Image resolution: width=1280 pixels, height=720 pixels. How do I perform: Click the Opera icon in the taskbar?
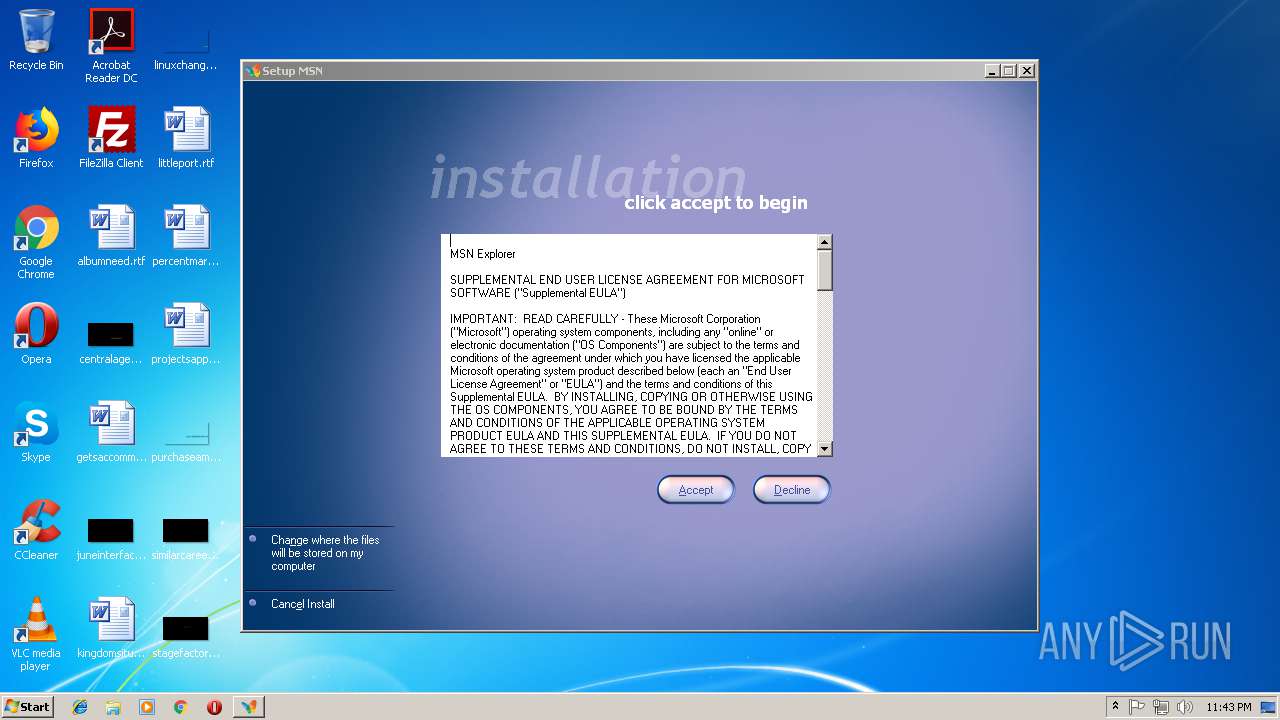point(214,707)
